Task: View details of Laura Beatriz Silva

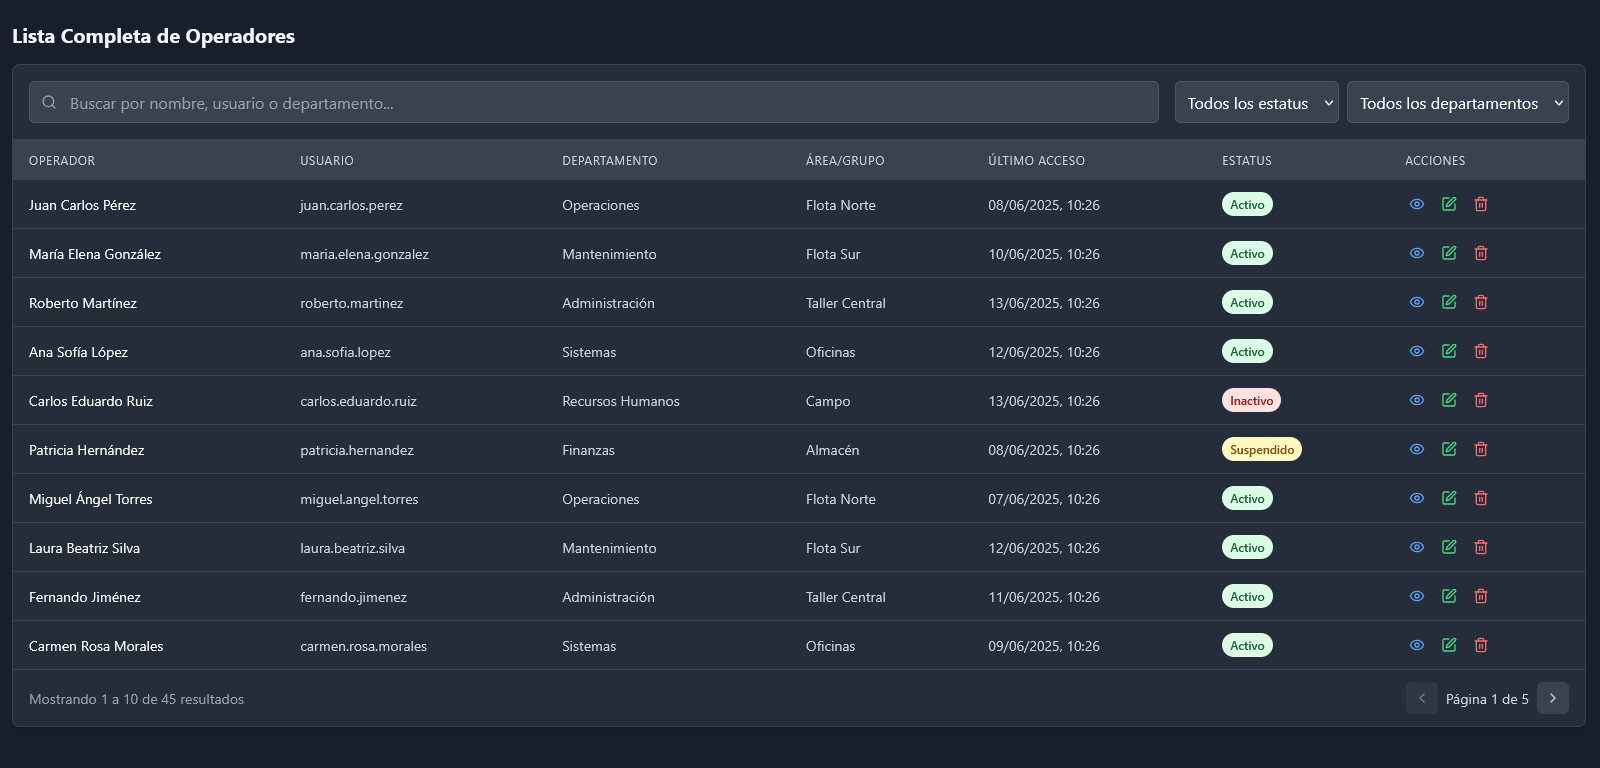Action: click(x=1417, y=547)
